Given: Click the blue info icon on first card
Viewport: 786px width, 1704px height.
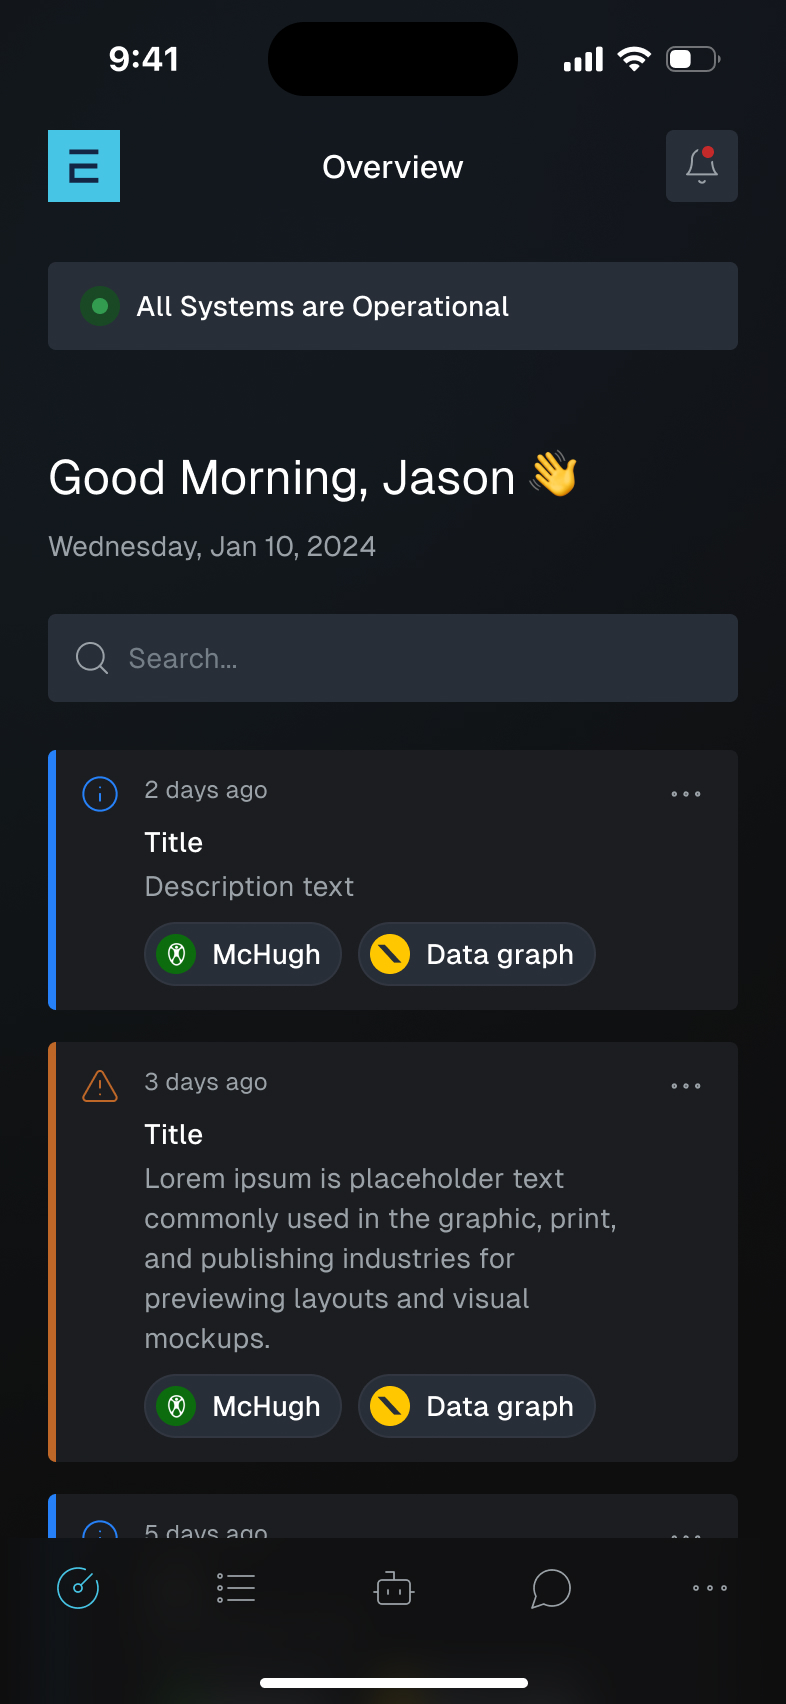Looking at the screenshot, I should click(x=100, y=794).
